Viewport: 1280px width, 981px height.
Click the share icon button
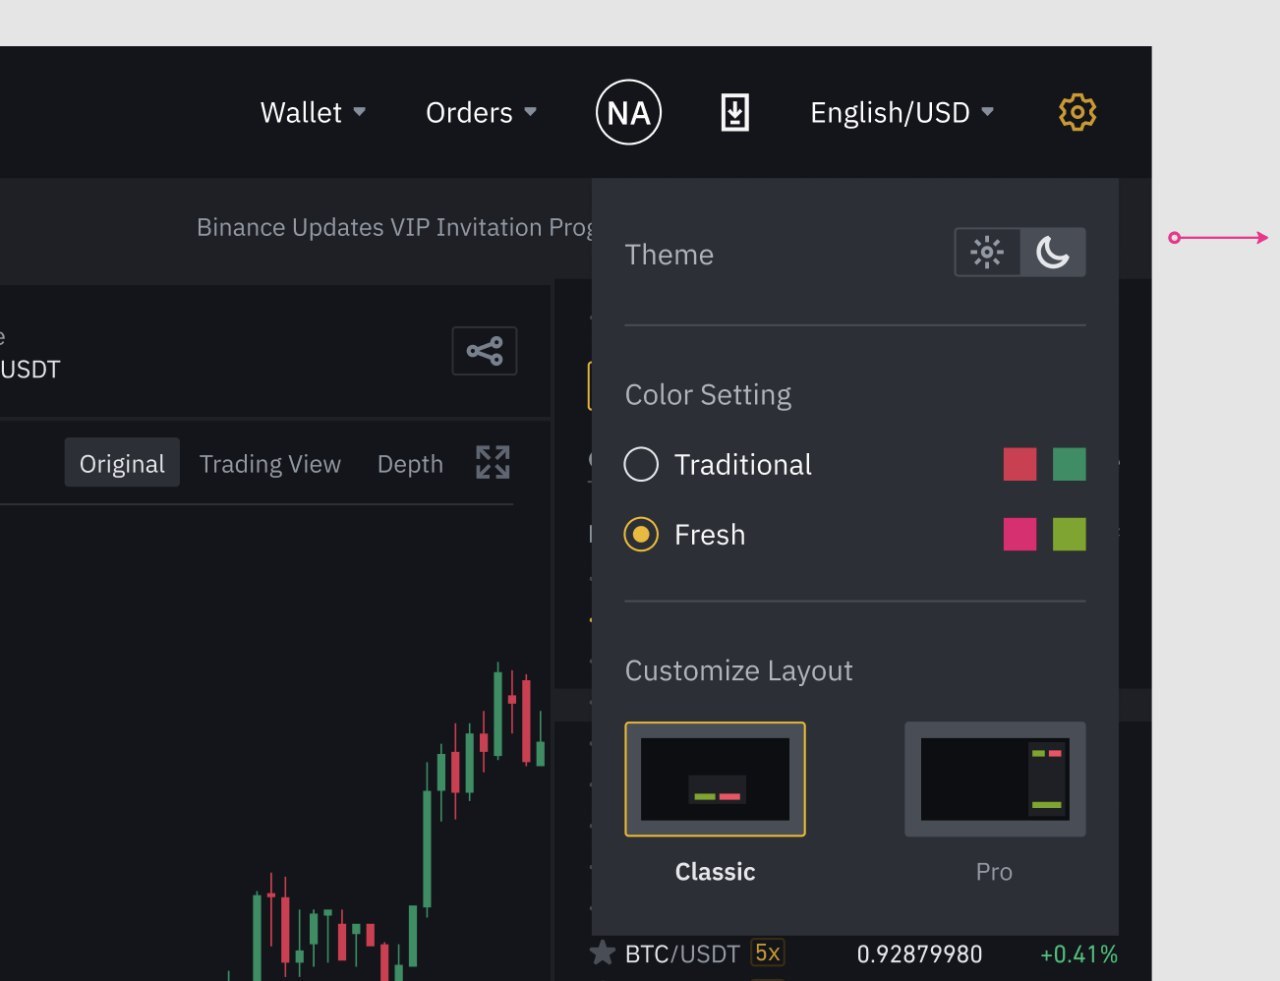point(484,351)
